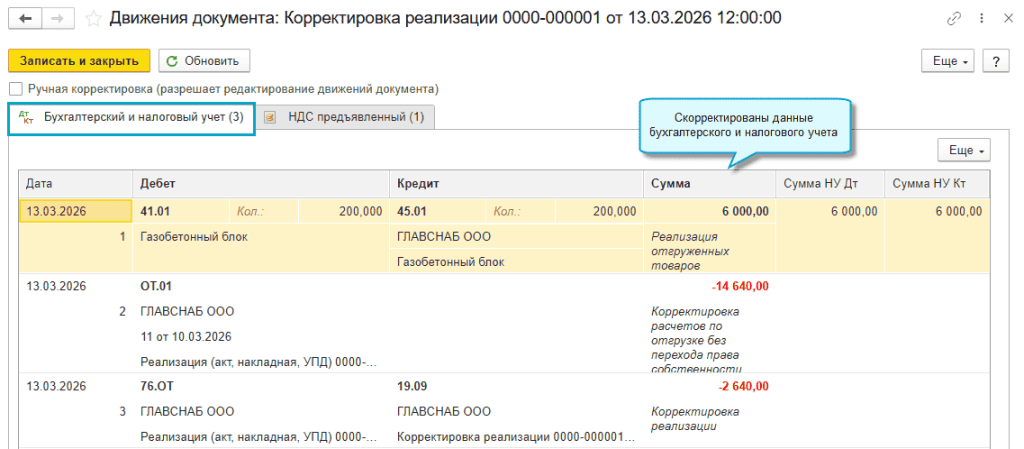Viewport: 1024px width, 449px height.
Task: Click the НДС предъявленный tab icon
Action: click(x=270, y=118)
